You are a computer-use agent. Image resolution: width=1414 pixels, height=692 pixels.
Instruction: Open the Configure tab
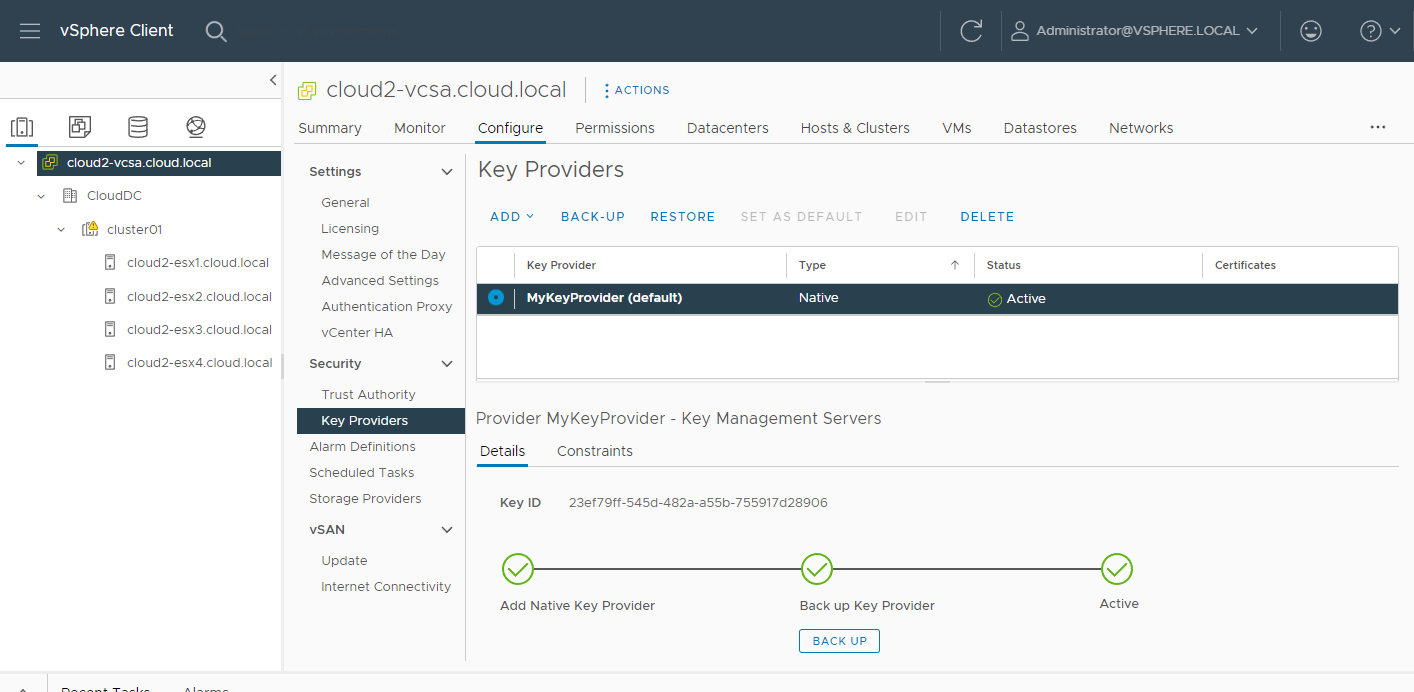tap(510, 128)
